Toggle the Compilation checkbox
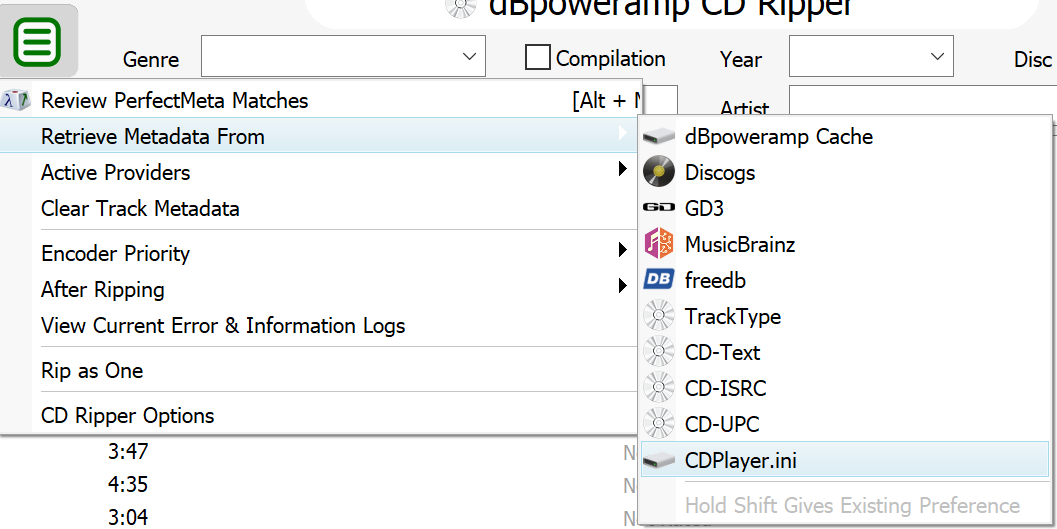The height and width of the screenshot is (529, 1057). point(538,58)
